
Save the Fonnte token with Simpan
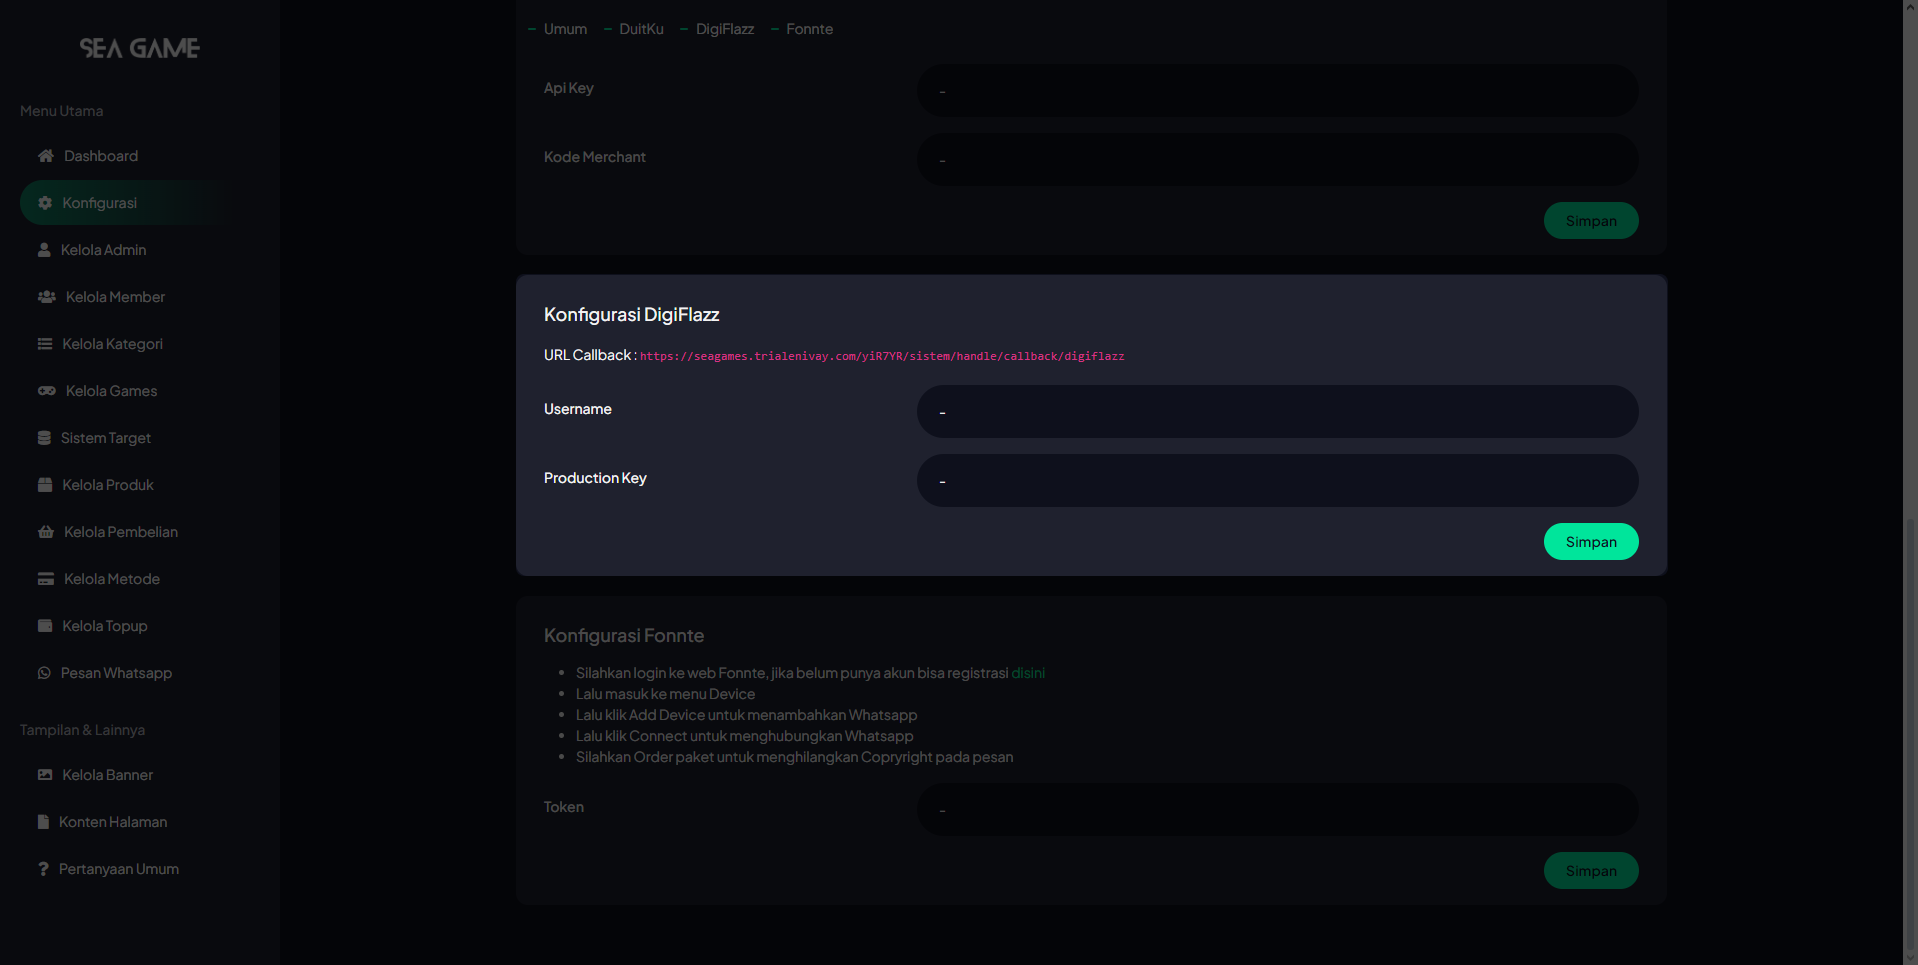tap(1591, 871)
